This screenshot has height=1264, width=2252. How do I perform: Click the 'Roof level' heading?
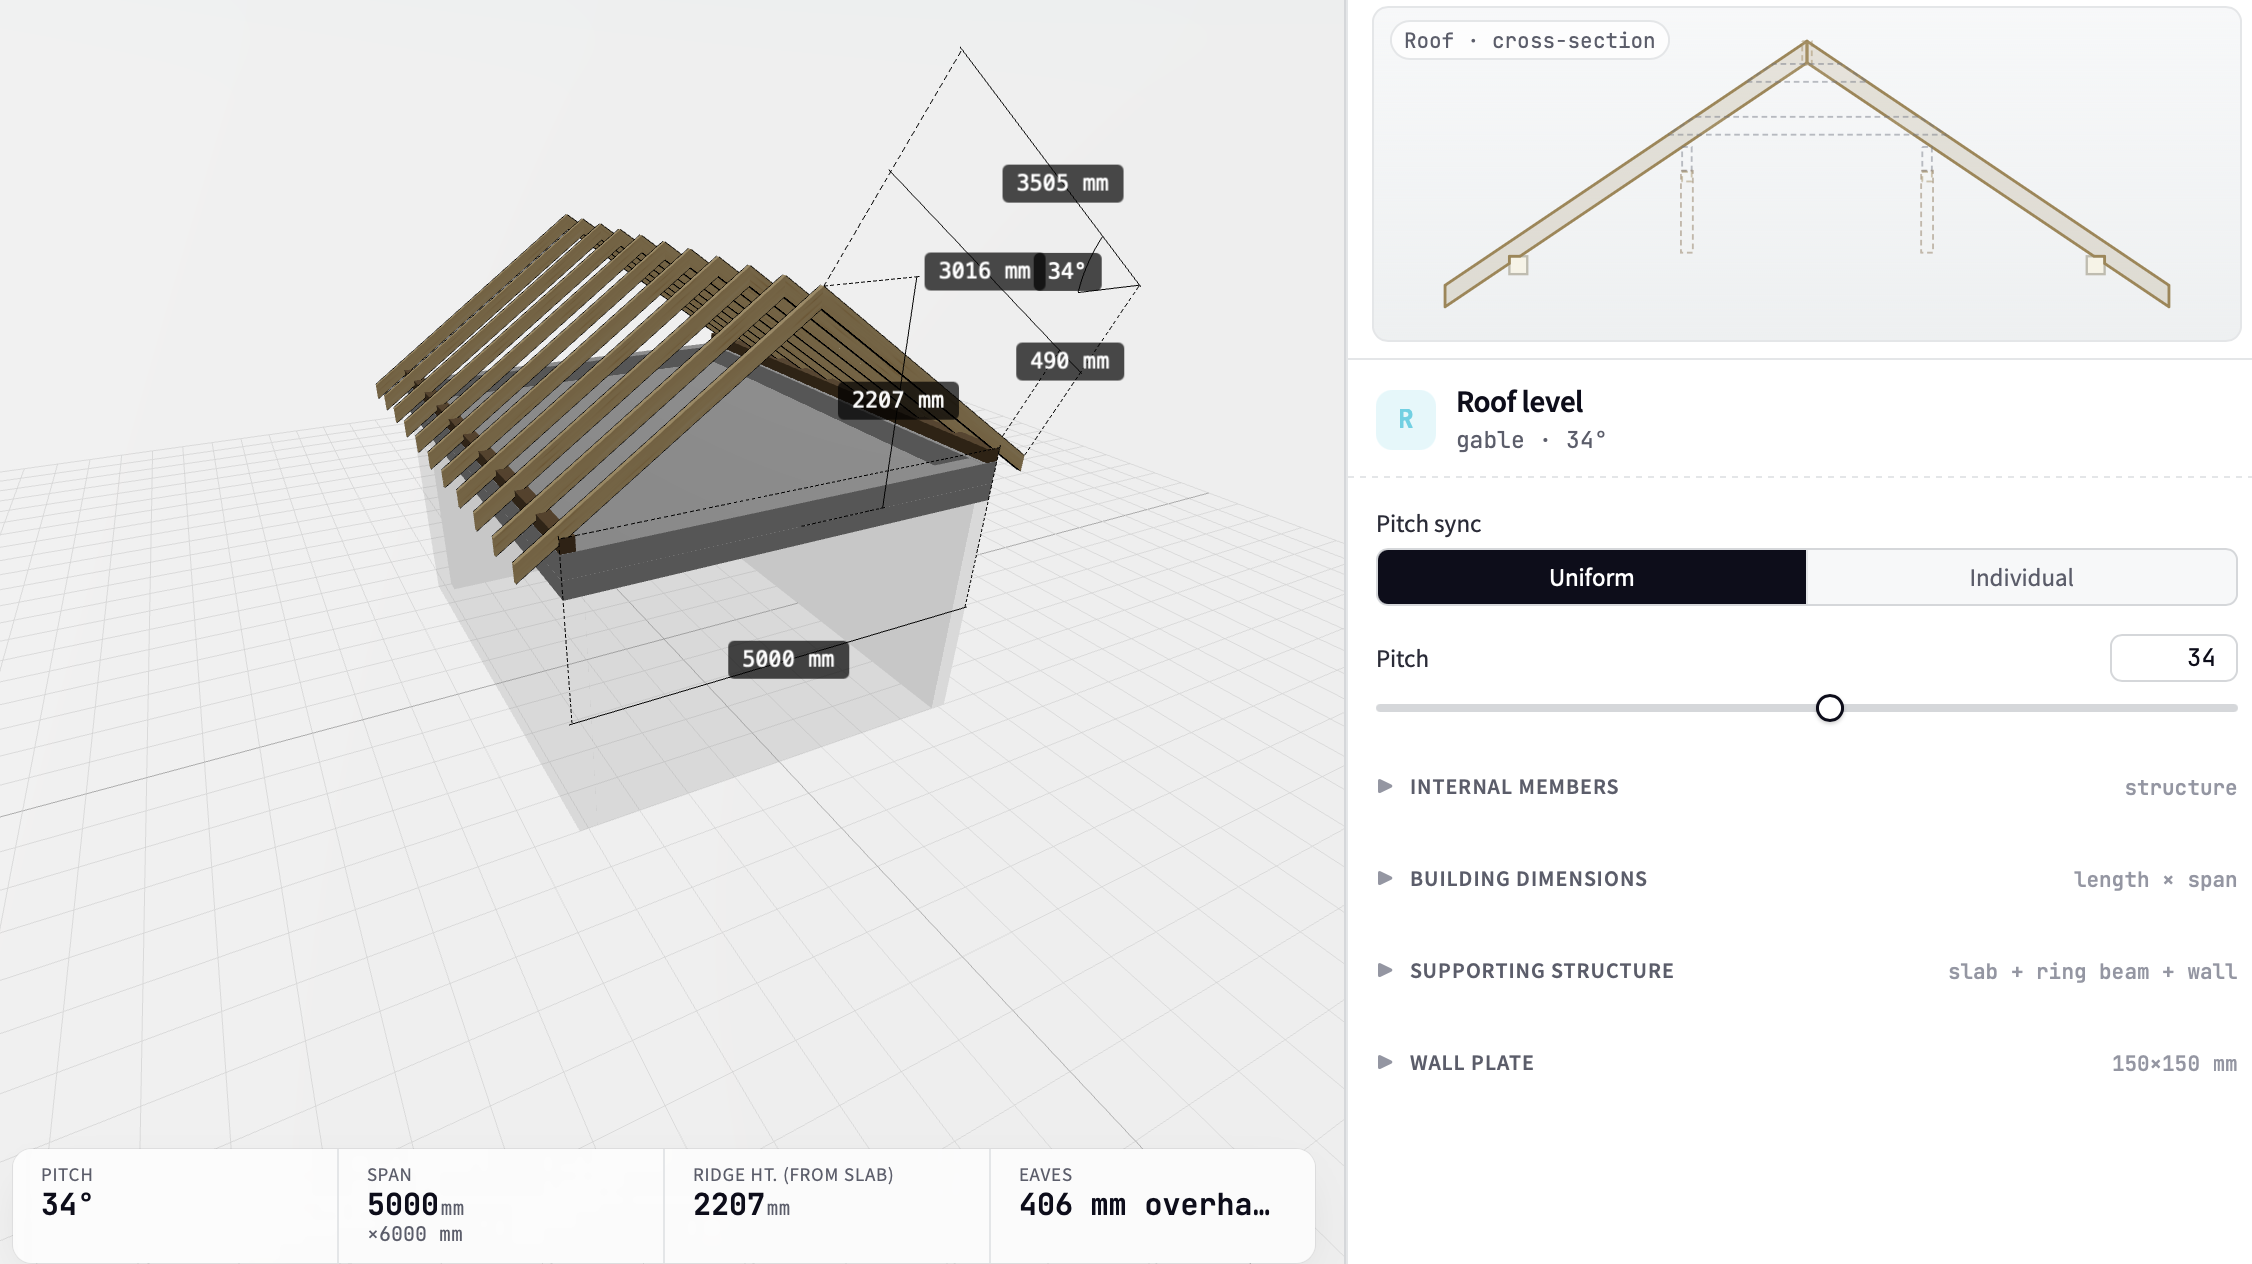(1519, 402)
